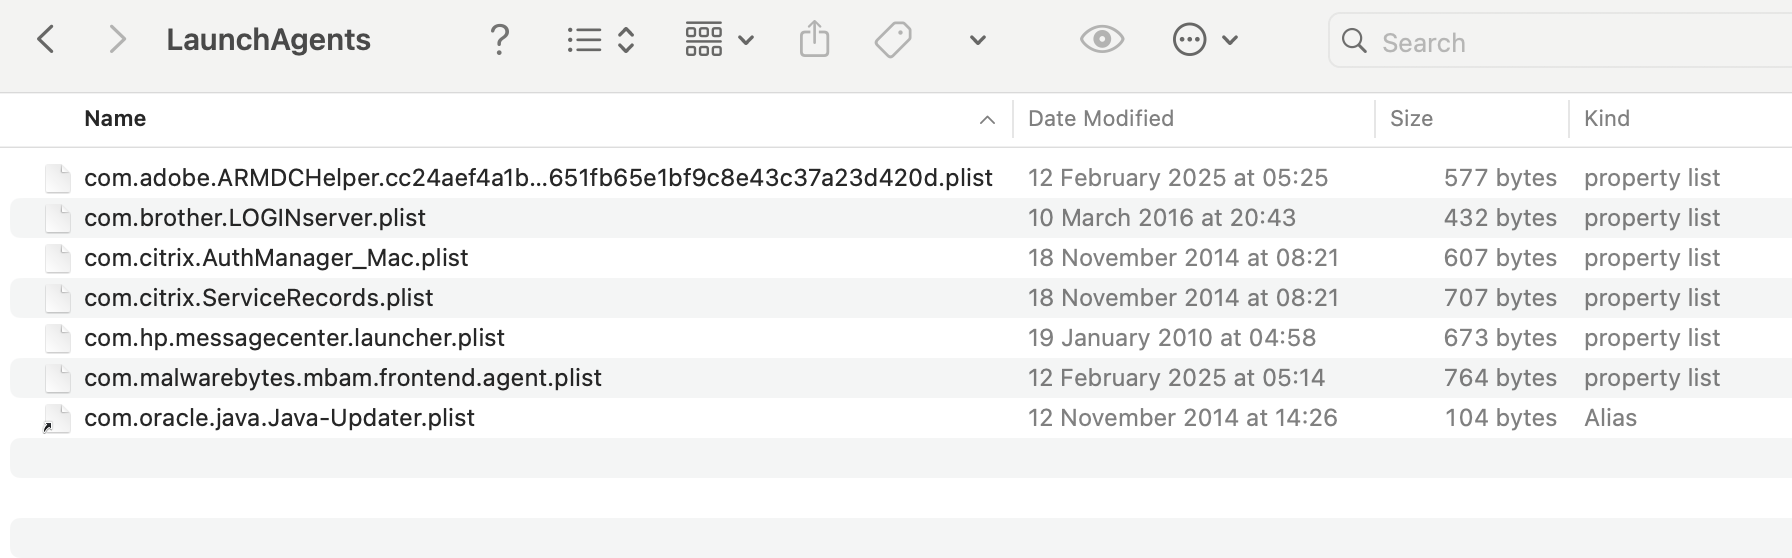Click the back navigation arrow

point(46,40)
